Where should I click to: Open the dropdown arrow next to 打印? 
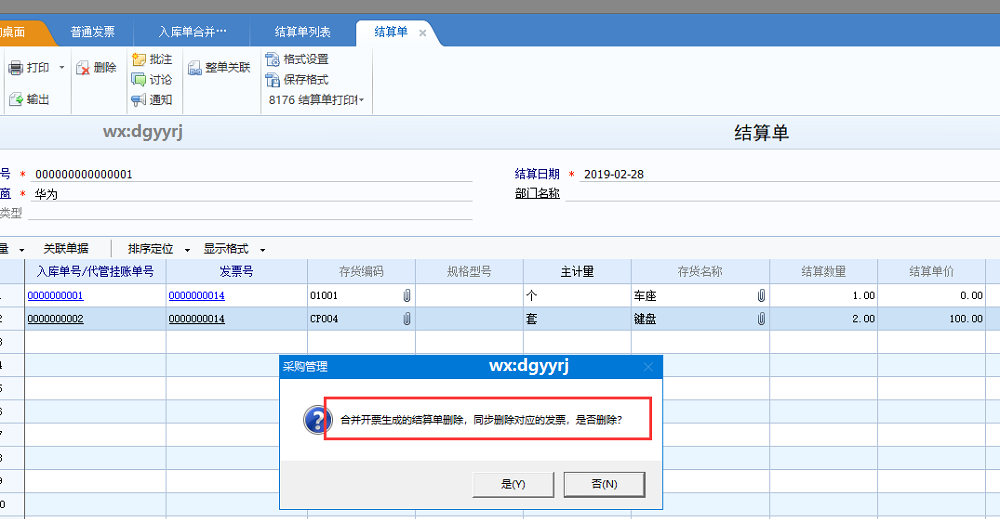[x=62, y=68]
